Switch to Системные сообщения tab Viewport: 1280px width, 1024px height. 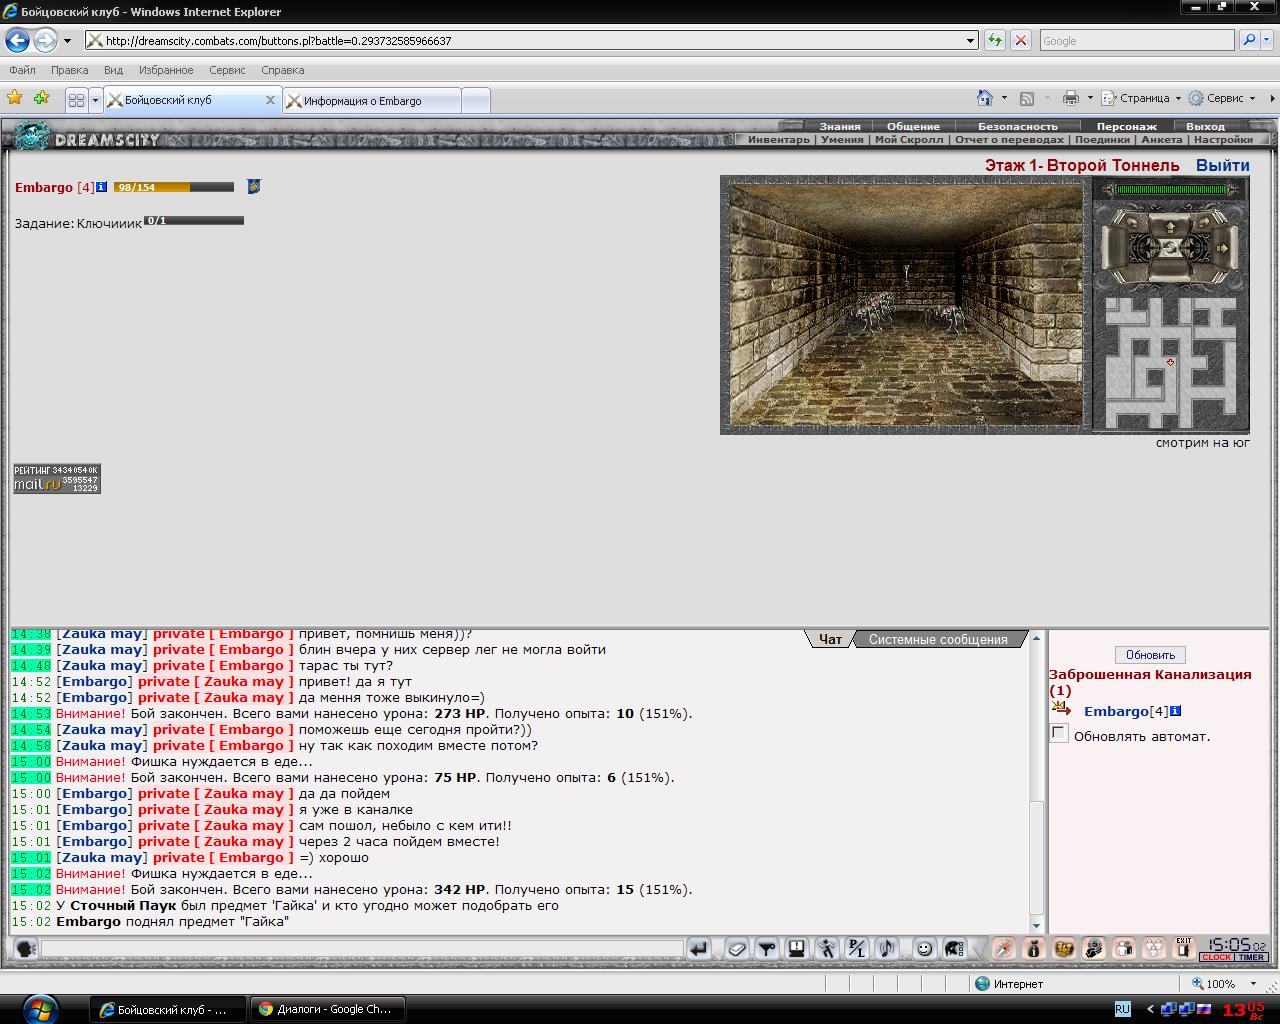[938, 640]
